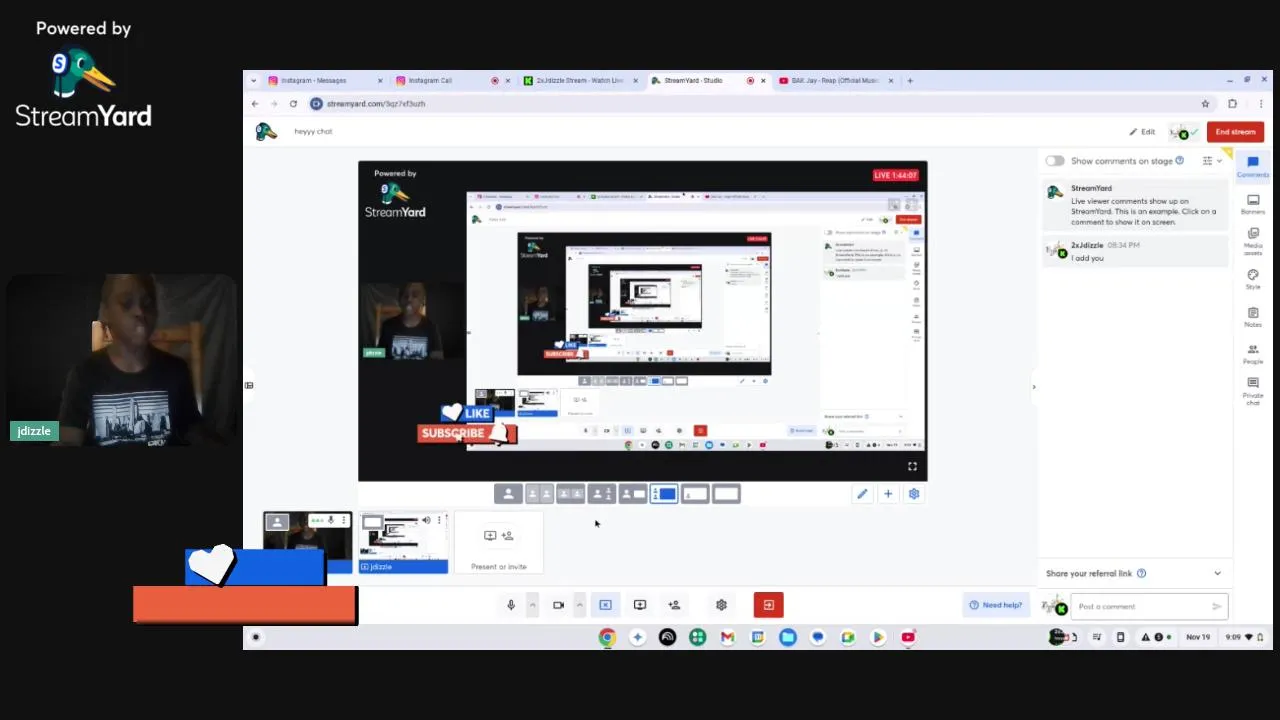Screen dimensions: 1280x720
Task: Open the Notes panel
Action: tap(1253, 317)
